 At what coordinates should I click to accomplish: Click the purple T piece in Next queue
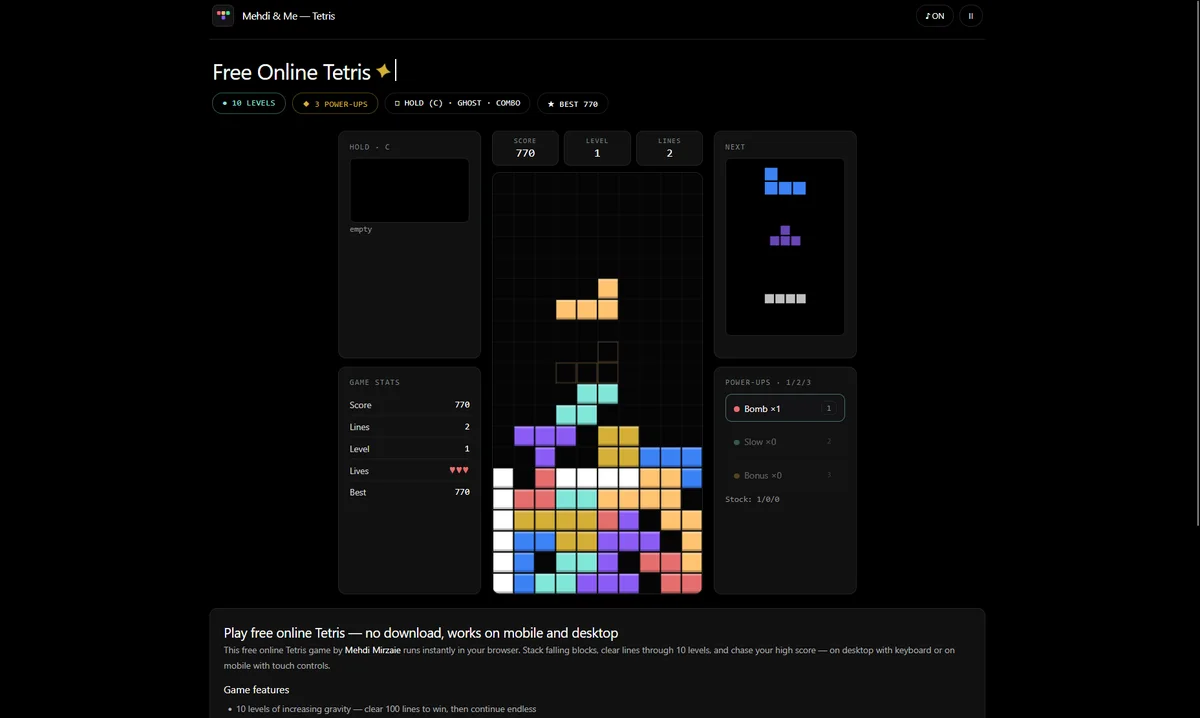tap(785, 236)
